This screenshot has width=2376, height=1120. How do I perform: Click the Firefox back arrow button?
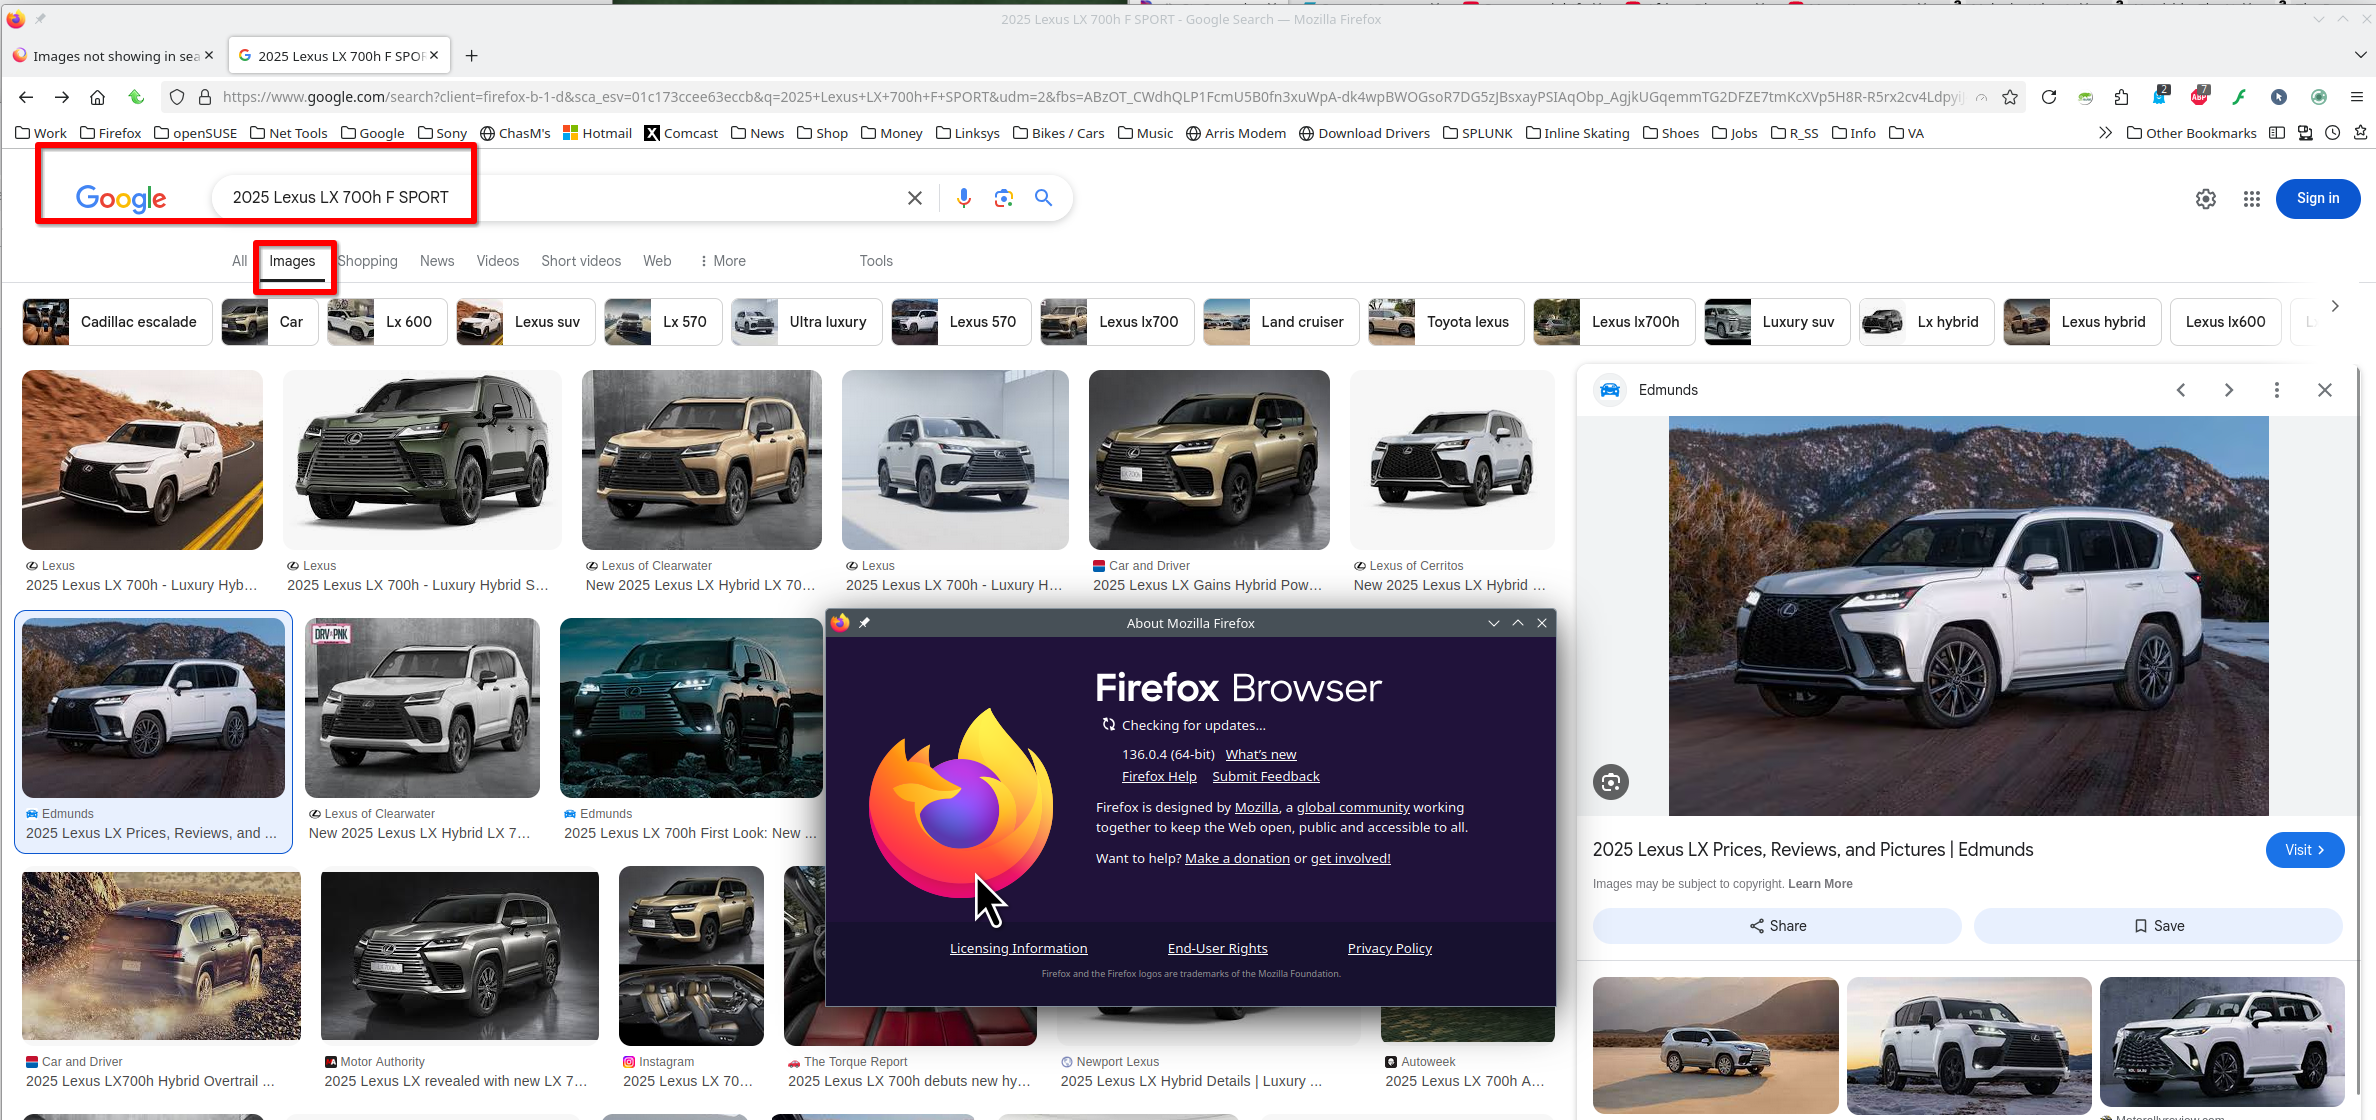[26, 97]
